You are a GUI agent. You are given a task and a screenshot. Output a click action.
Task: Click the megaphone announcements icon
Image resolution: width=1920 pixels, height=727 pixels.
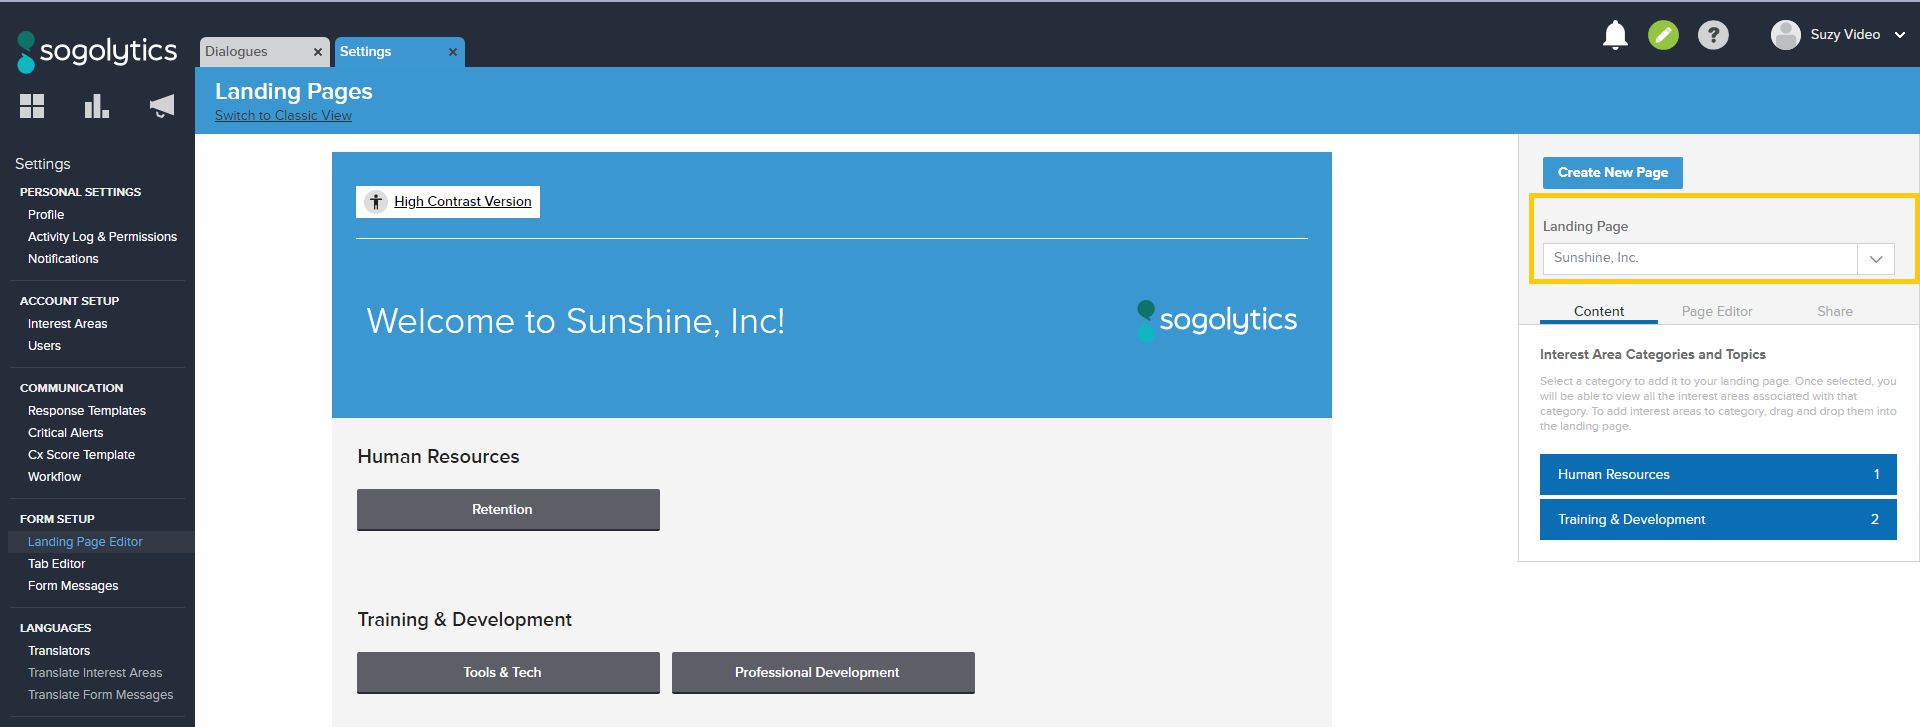[x=161, y=106]
